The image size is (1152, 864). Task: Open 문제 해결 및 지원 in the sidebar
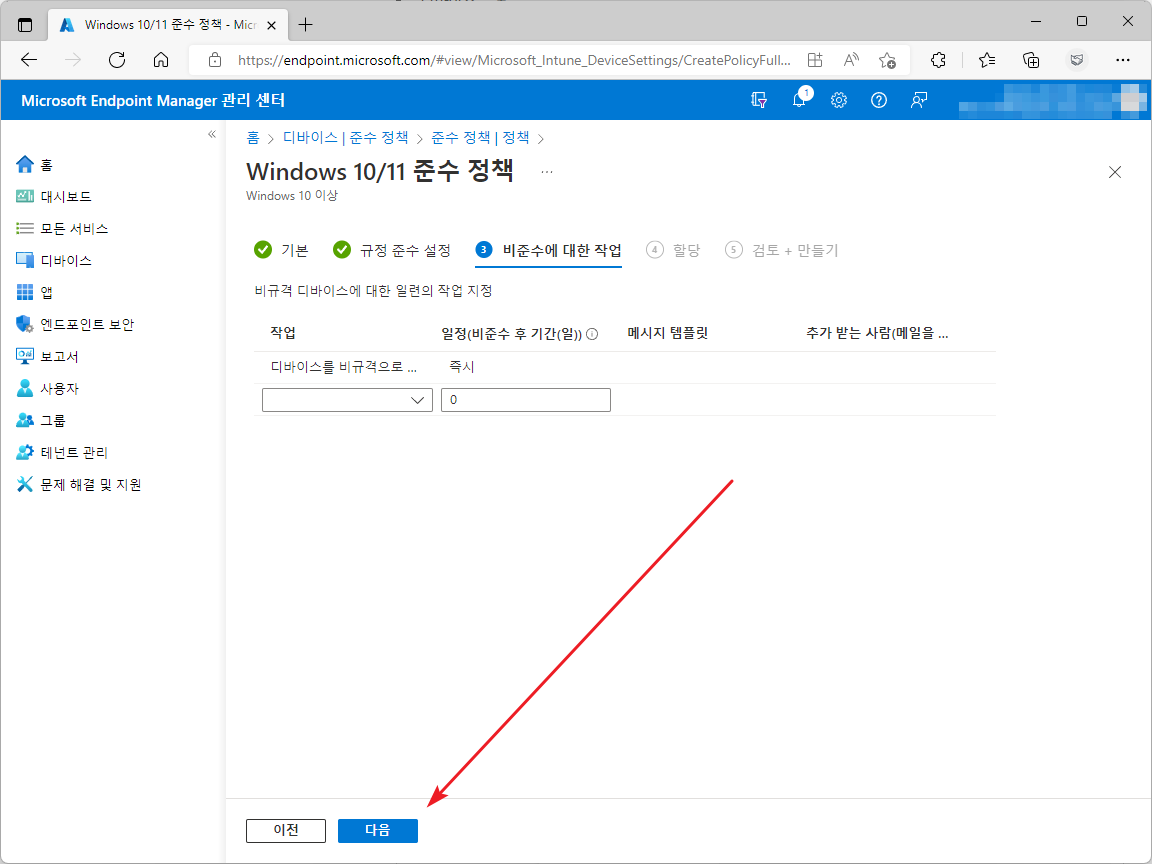pyautogui.click(x=79, y=485)
